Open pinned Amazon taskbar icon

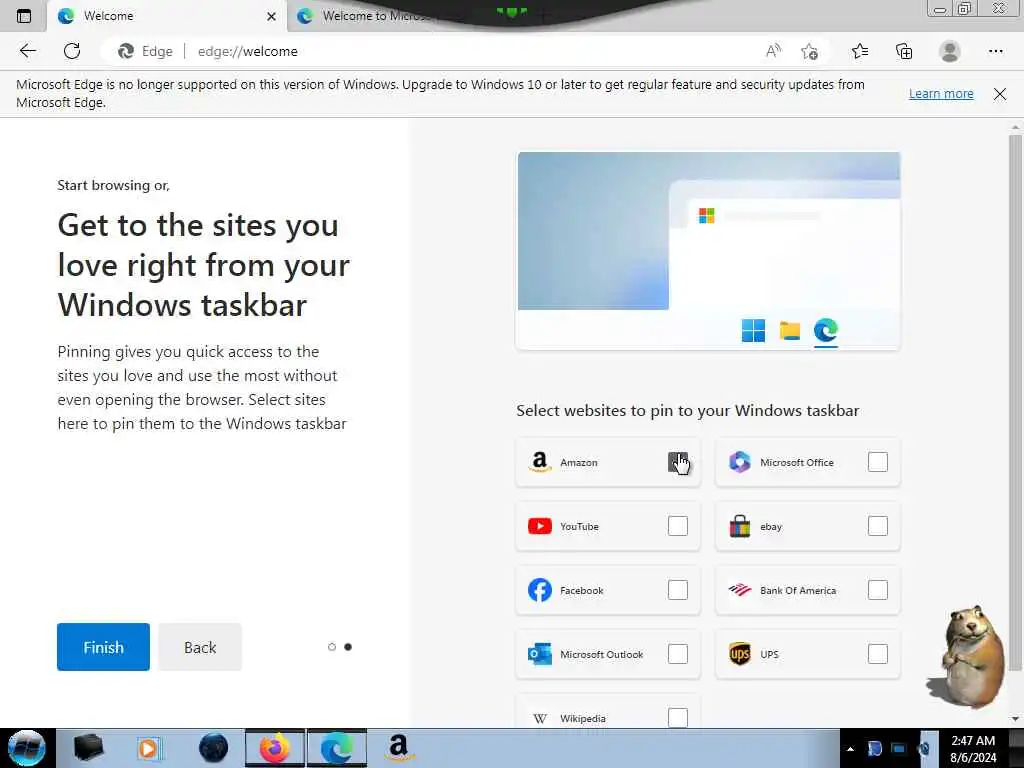coord(398,748)
